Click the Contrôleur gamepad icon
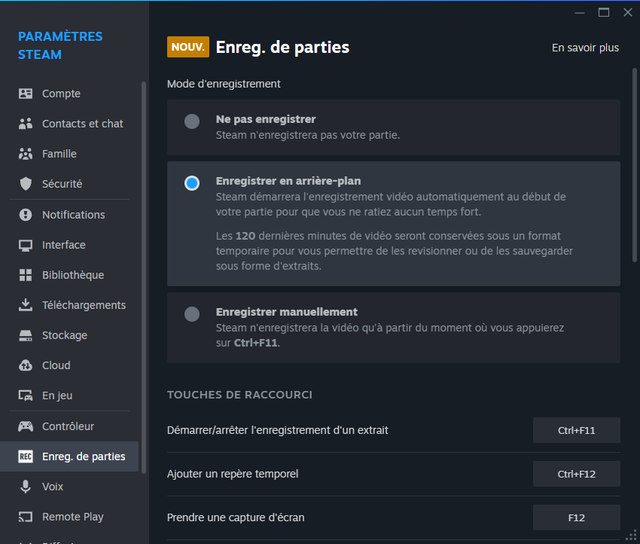Screen dimensions: 640x544 [25, 426]
